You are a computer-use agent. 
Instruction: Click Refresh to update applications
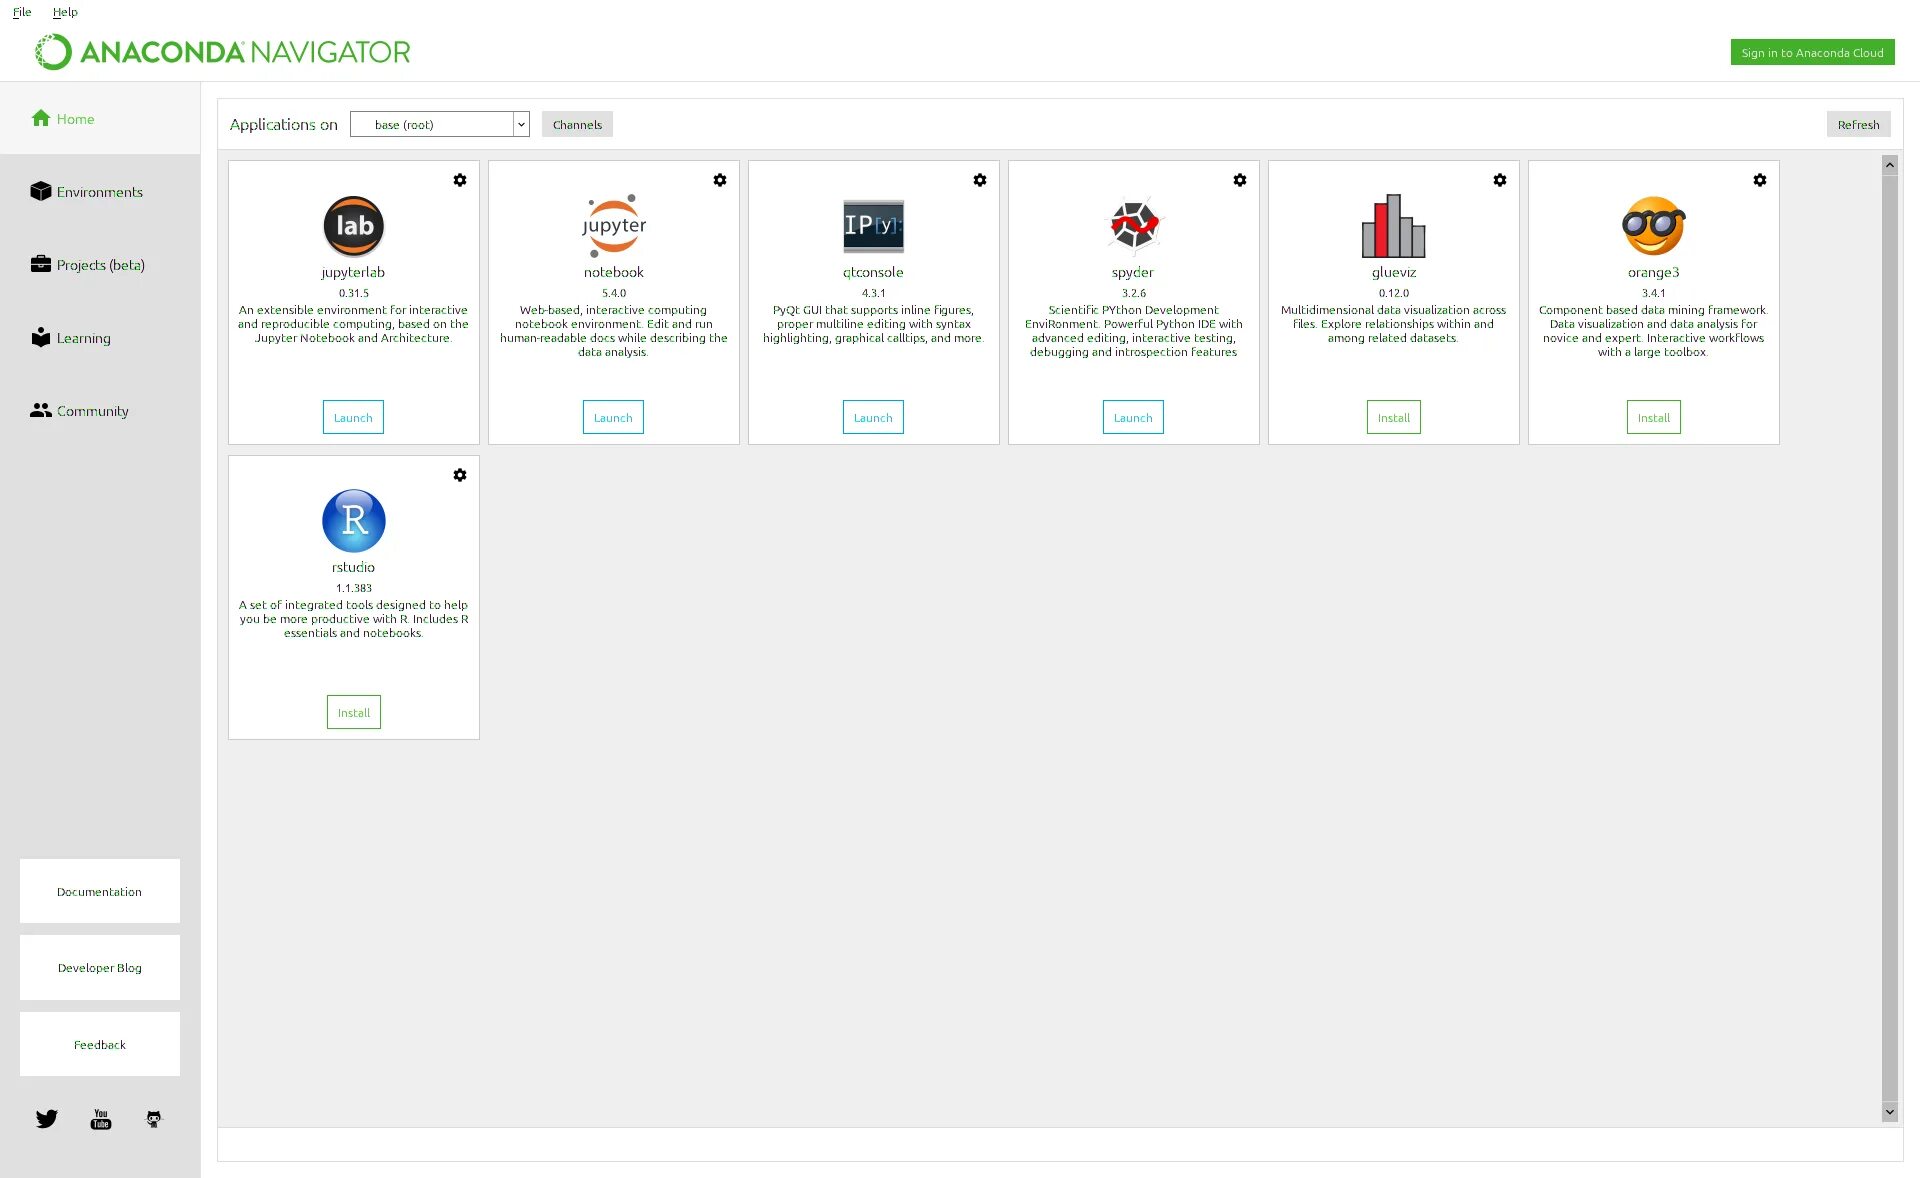click(x=1857, y=123)
